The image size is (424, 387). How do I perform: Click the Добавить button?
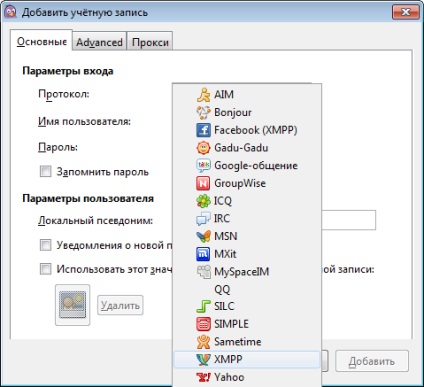coord(372,361)
